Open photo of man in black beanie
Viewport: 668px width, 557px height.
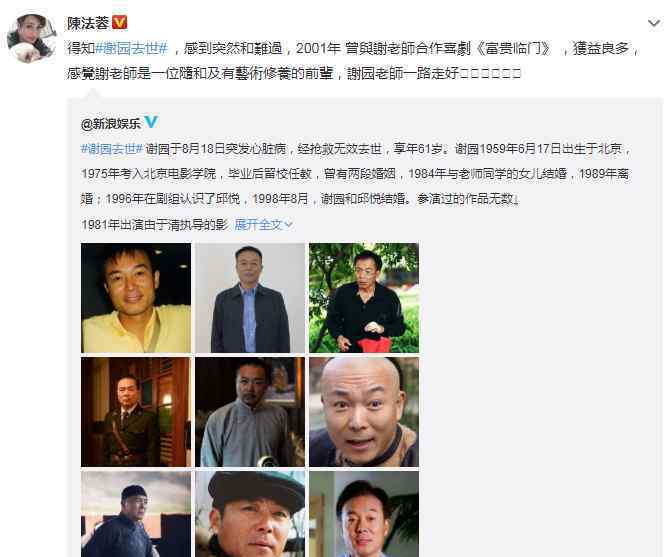click(x=136, y=514)
